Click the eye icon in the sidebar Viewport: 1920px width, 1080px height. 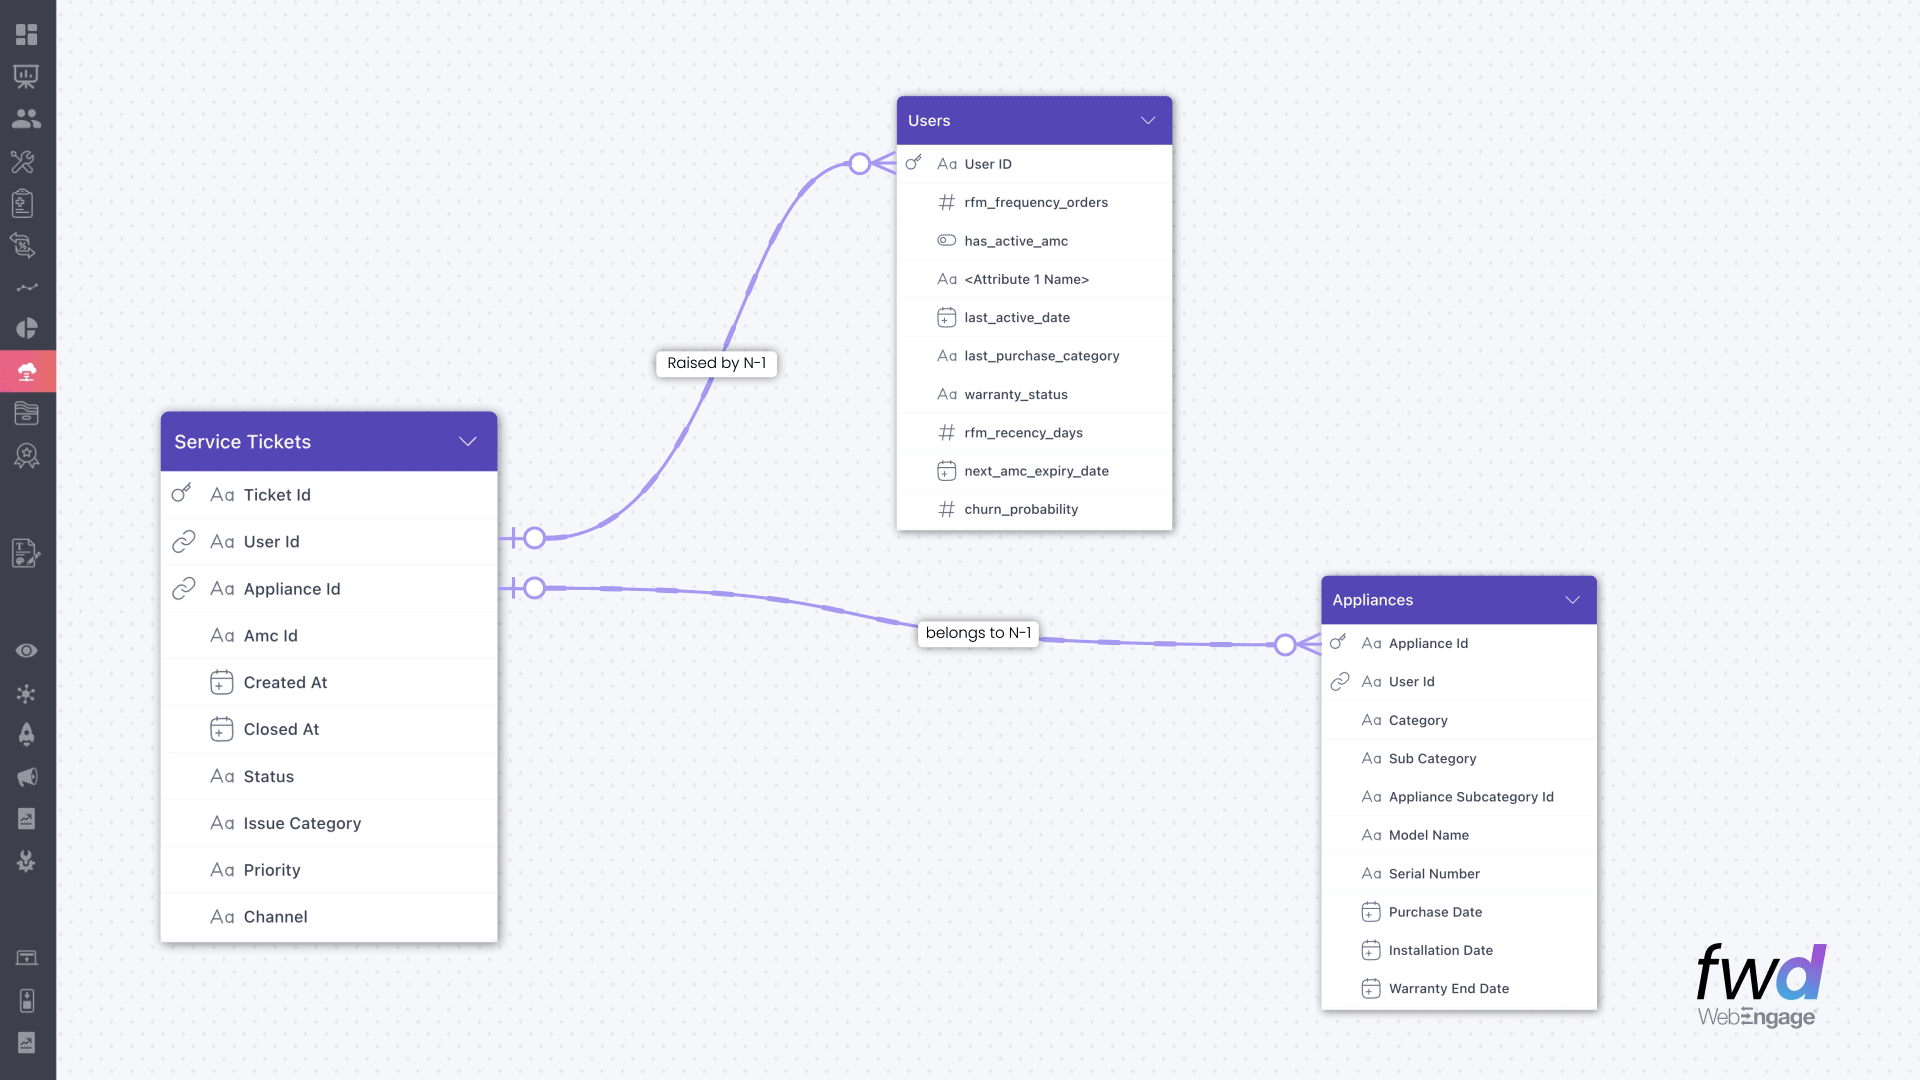(27, 651)
